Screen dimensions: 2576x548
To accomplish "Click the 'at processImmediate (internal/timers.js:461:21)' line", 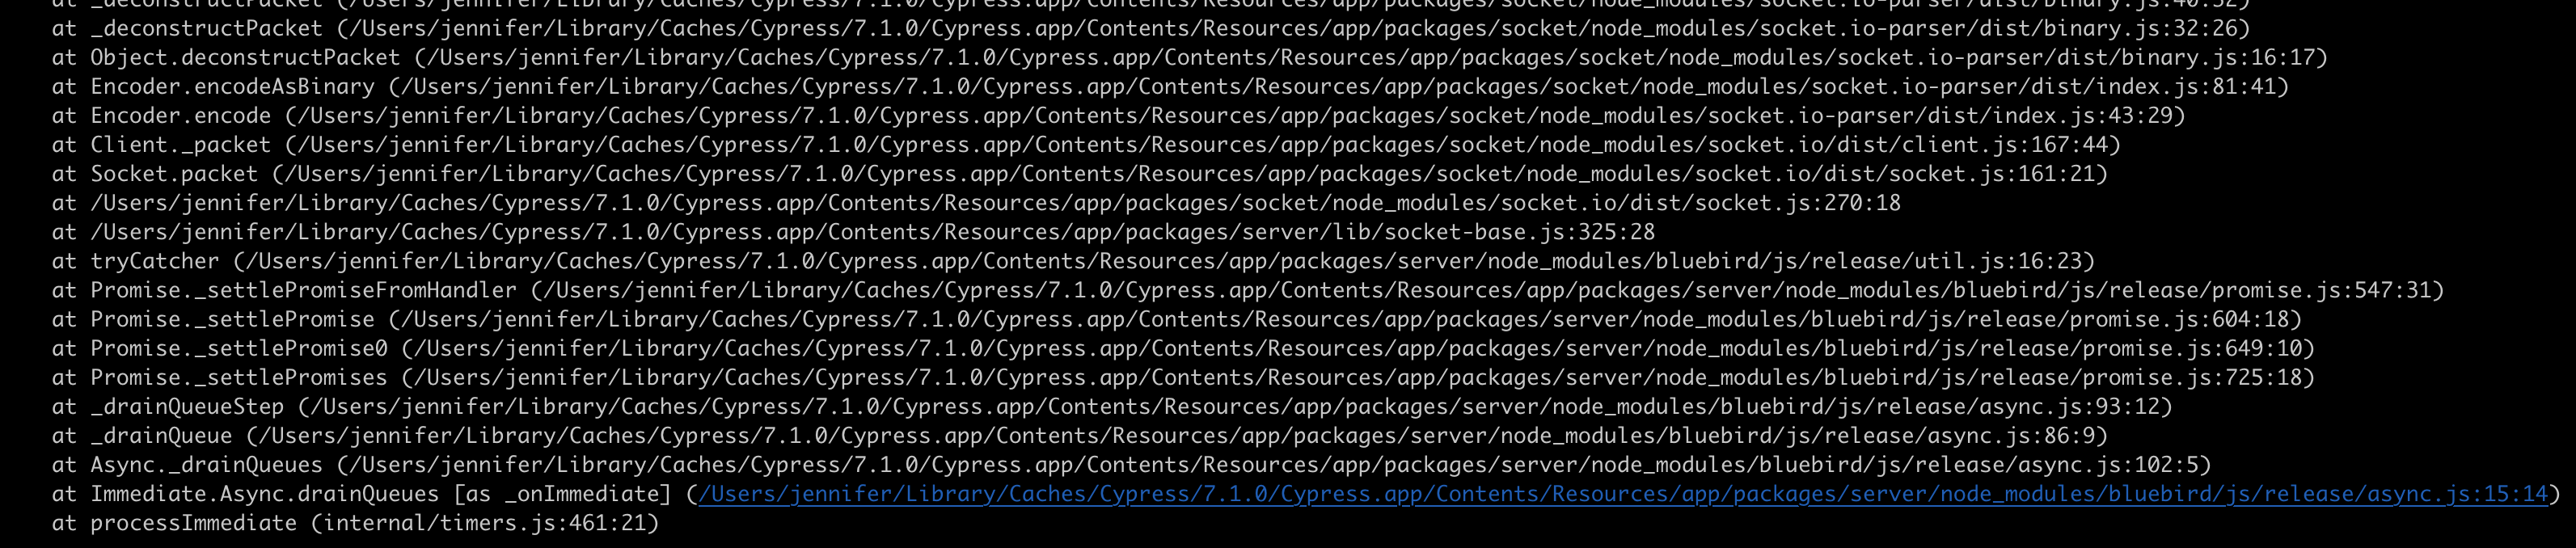I will pos(355,523).
